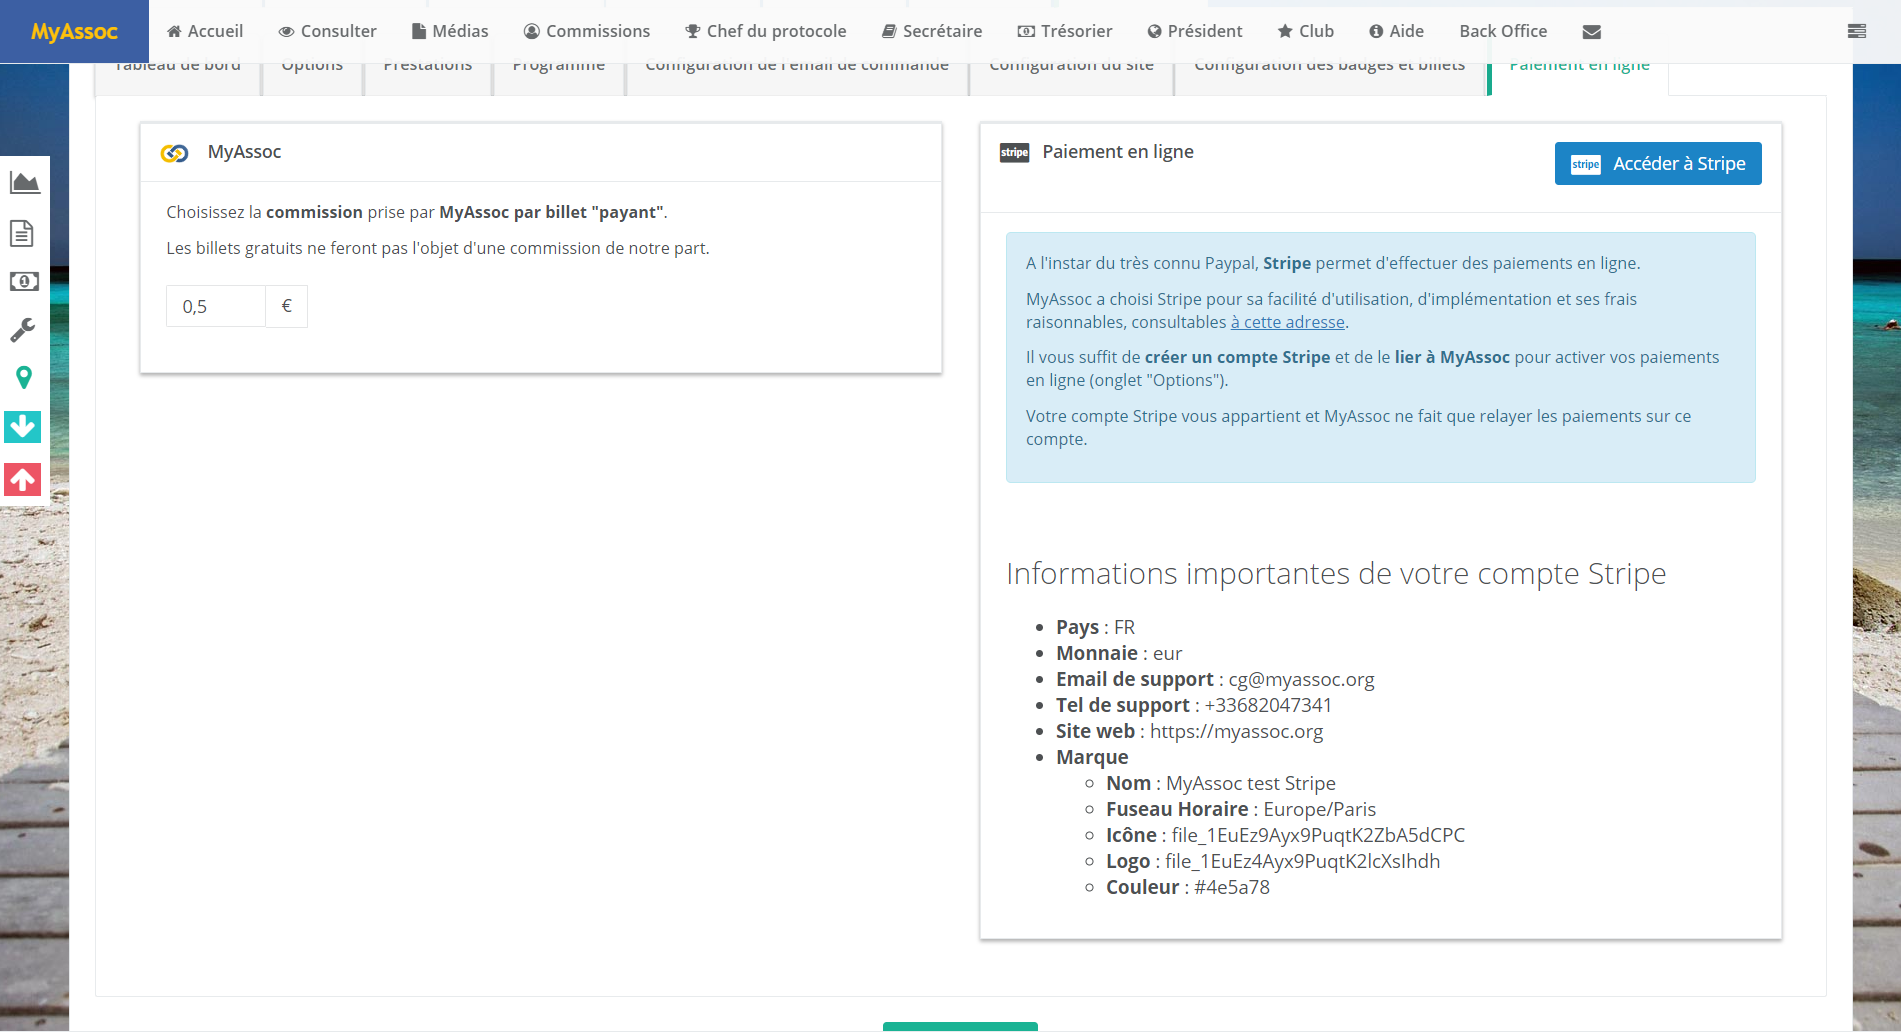Open the Aide menu
The height and width of the screenshot is (1034, 1901).
[x=1396, y=31]
